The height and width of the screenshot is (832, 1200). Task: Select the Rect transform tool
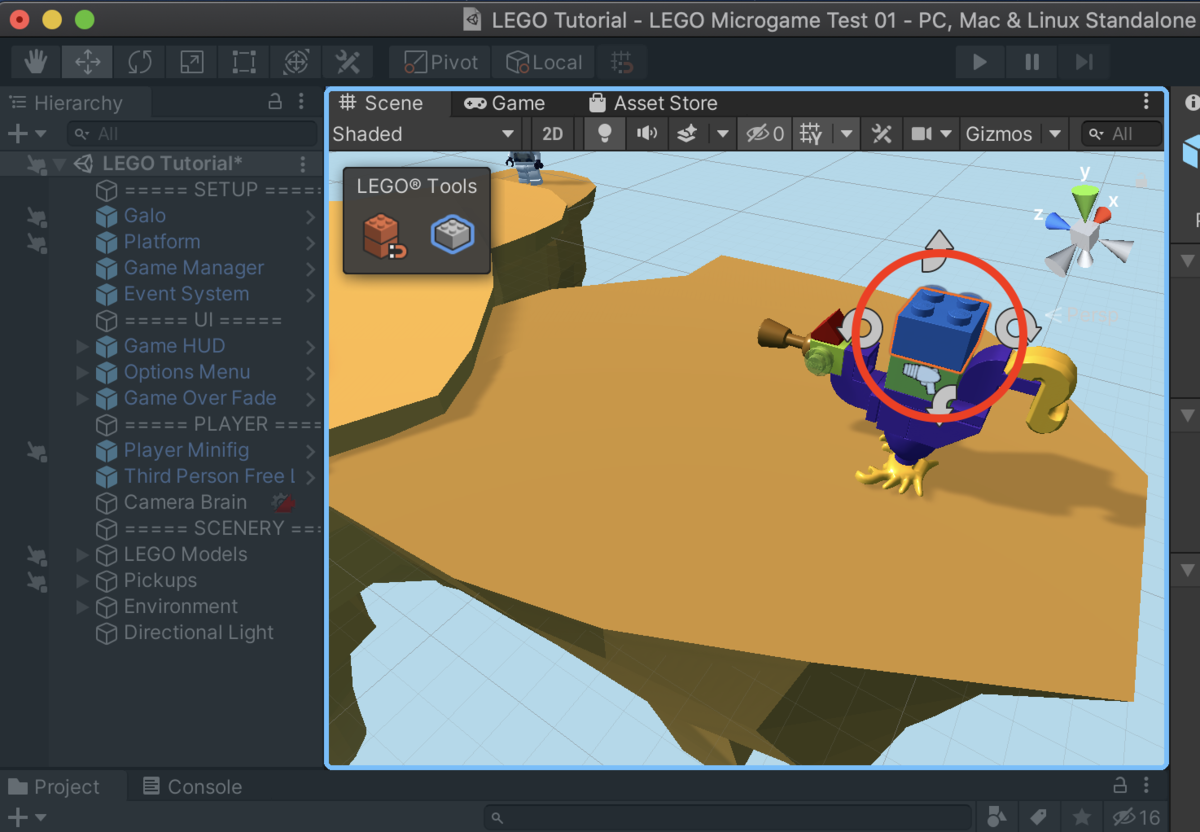tap(244, 62)
